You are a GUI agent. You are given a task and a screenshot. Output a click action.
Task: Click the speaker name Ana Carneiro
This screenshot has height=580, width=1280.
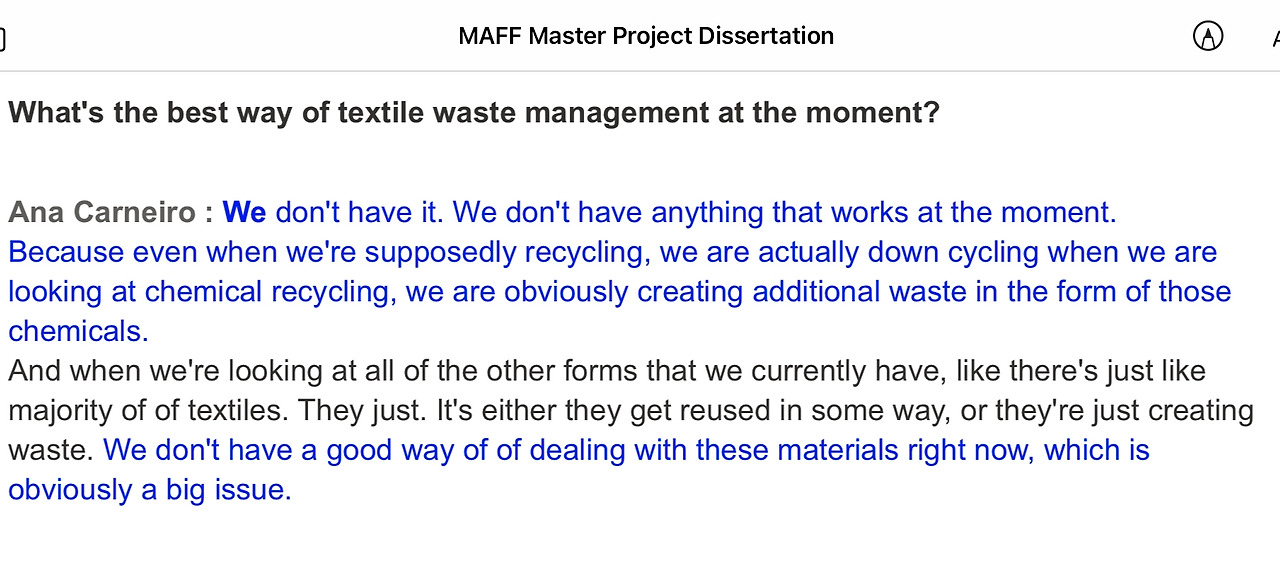pyautogui.click(x=102, y=212)
